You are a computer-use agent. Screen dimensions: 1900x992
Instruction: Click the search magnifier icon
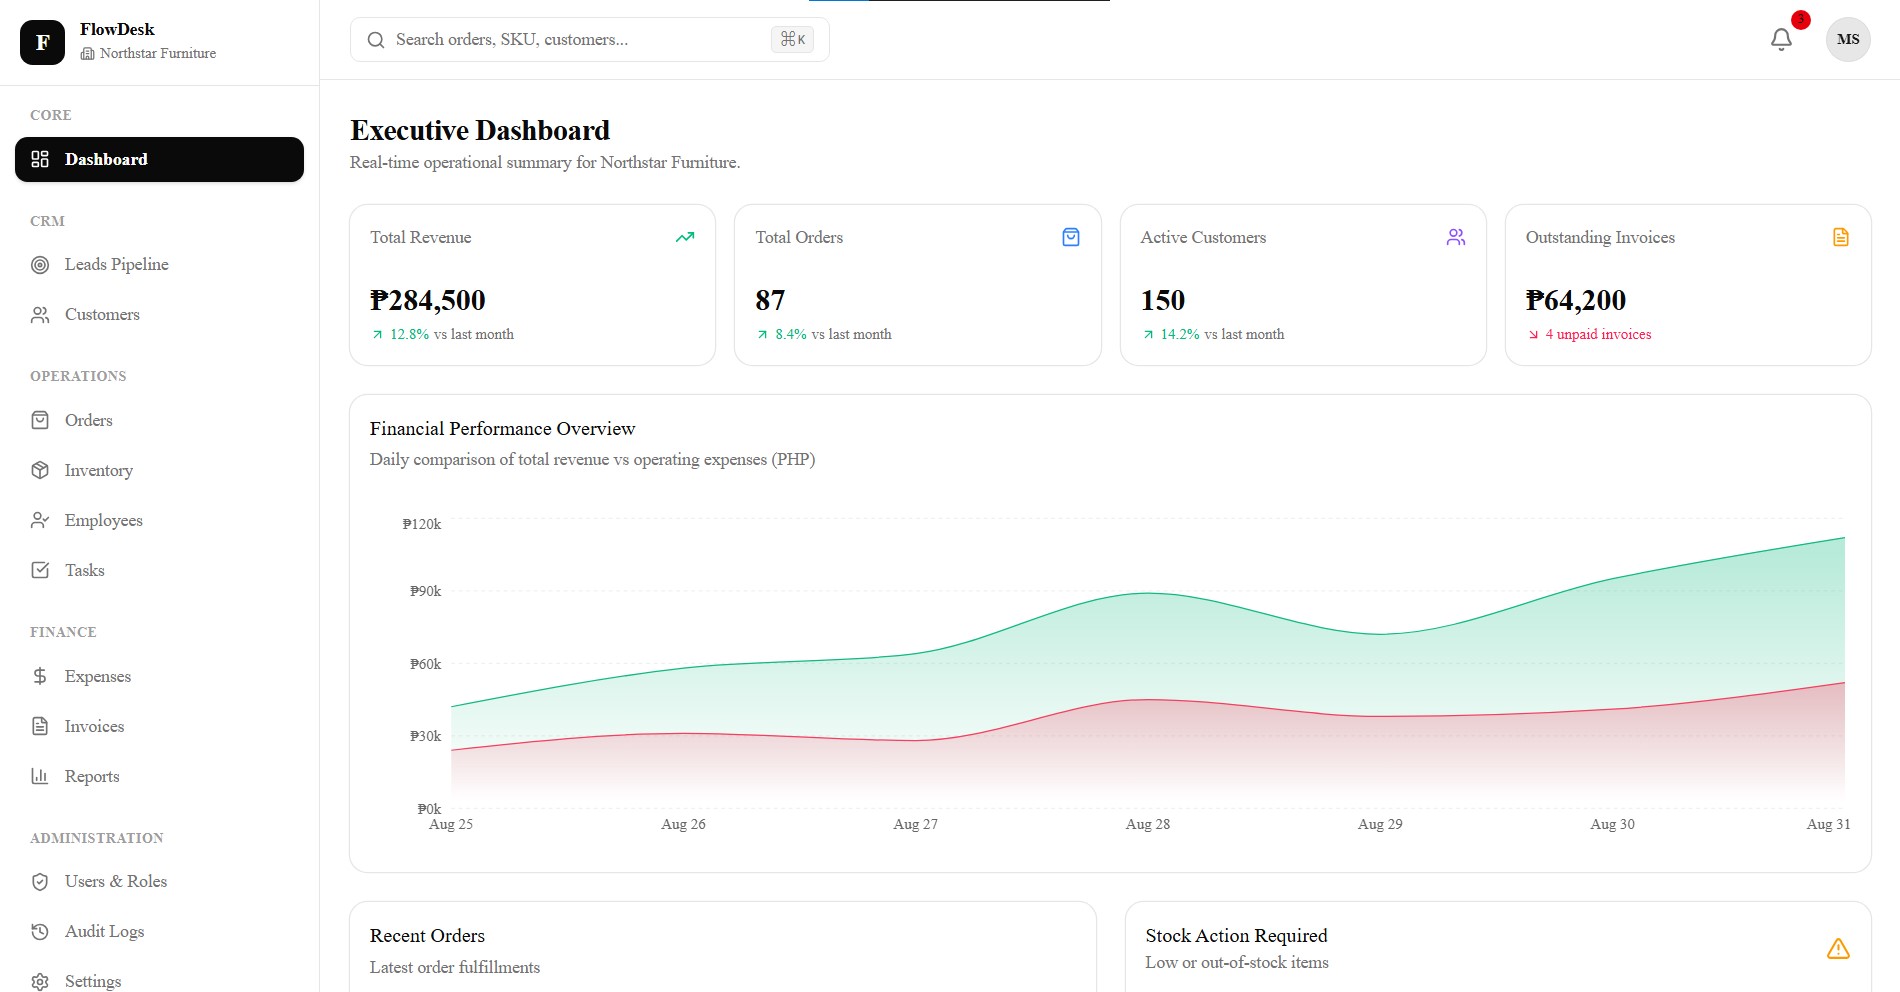(x=376, y=40)
